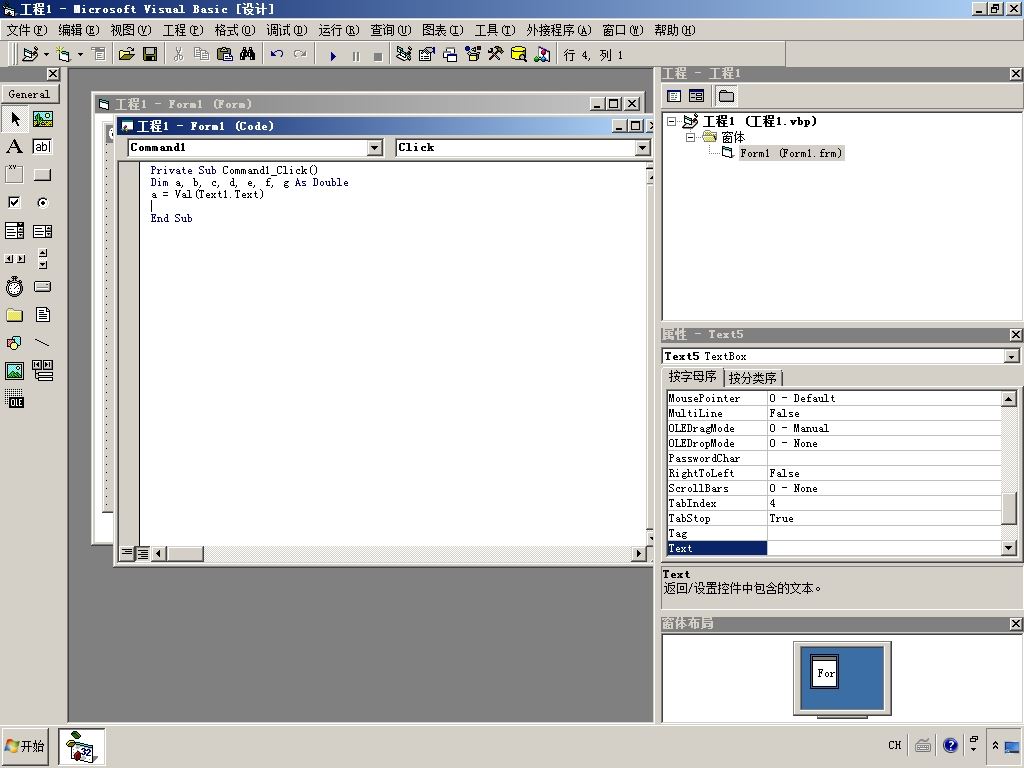Select the CommandButton tool

pyautogui.click(x=42, y=175)
